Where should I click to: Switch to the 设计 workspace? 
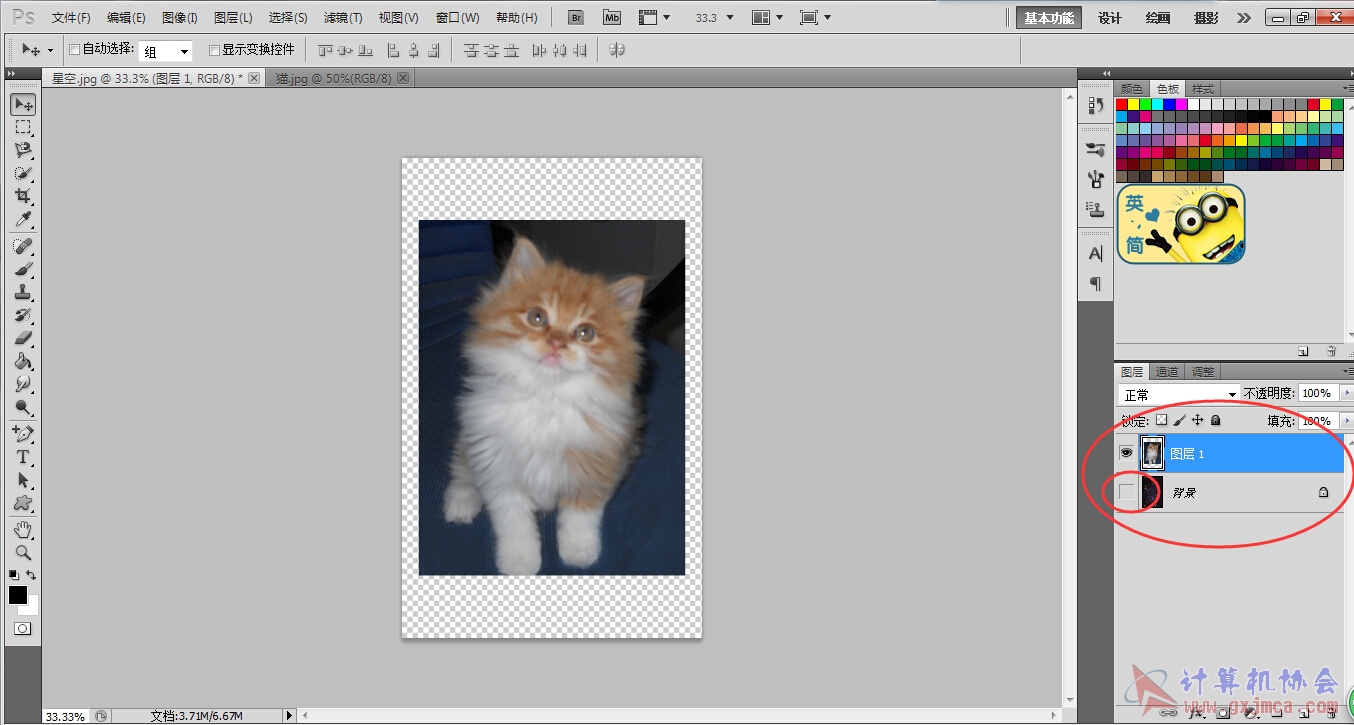pos(1110,18)
